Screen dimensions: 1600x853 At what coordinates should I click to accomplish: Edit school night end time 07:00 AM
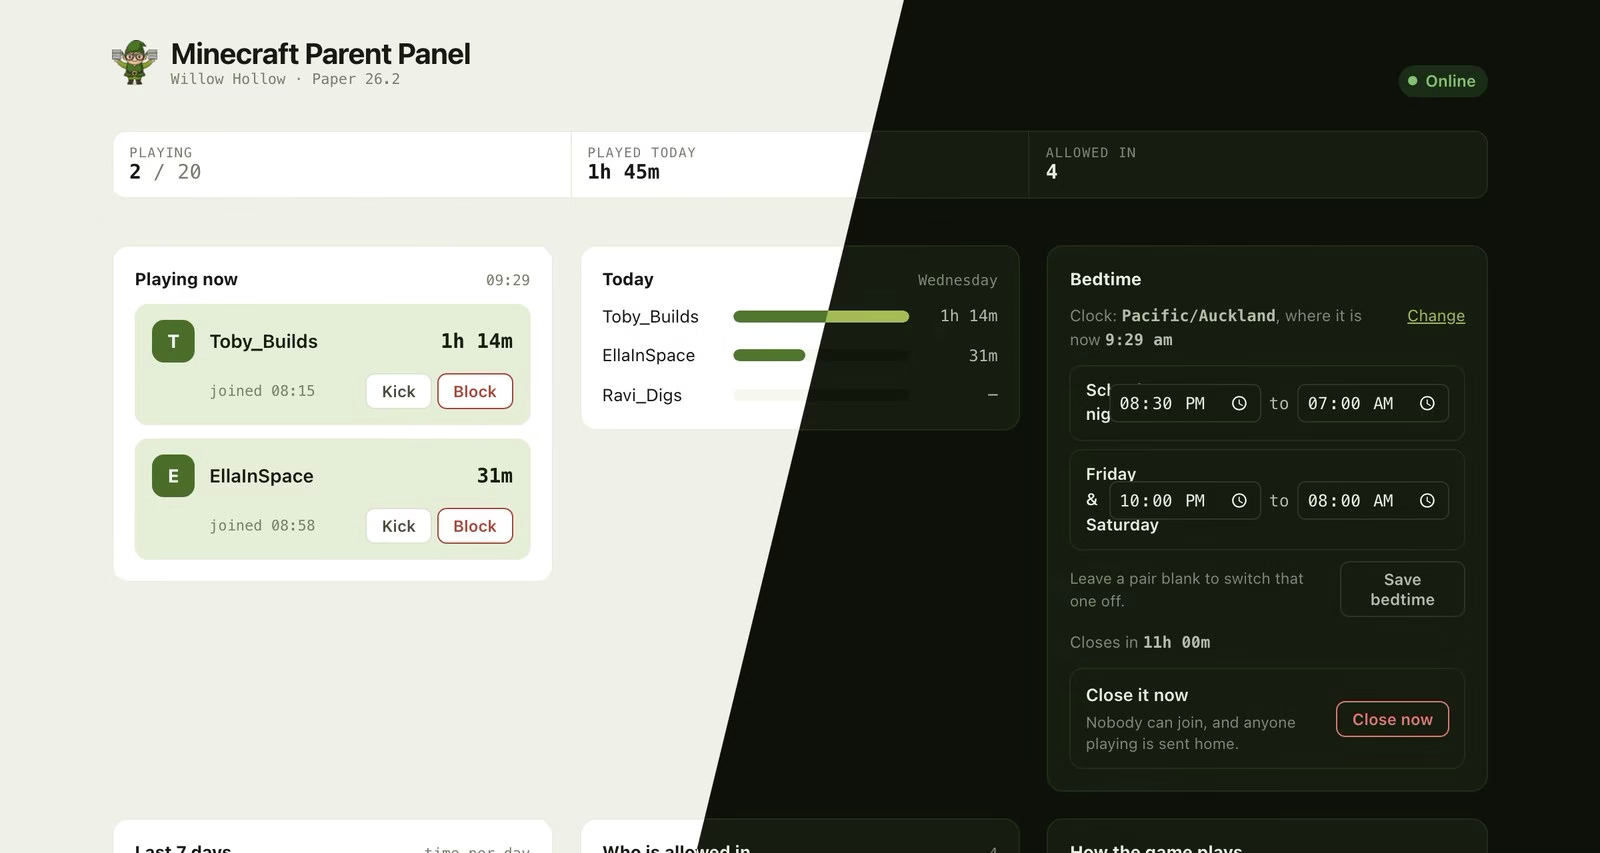pos(1373,403)
